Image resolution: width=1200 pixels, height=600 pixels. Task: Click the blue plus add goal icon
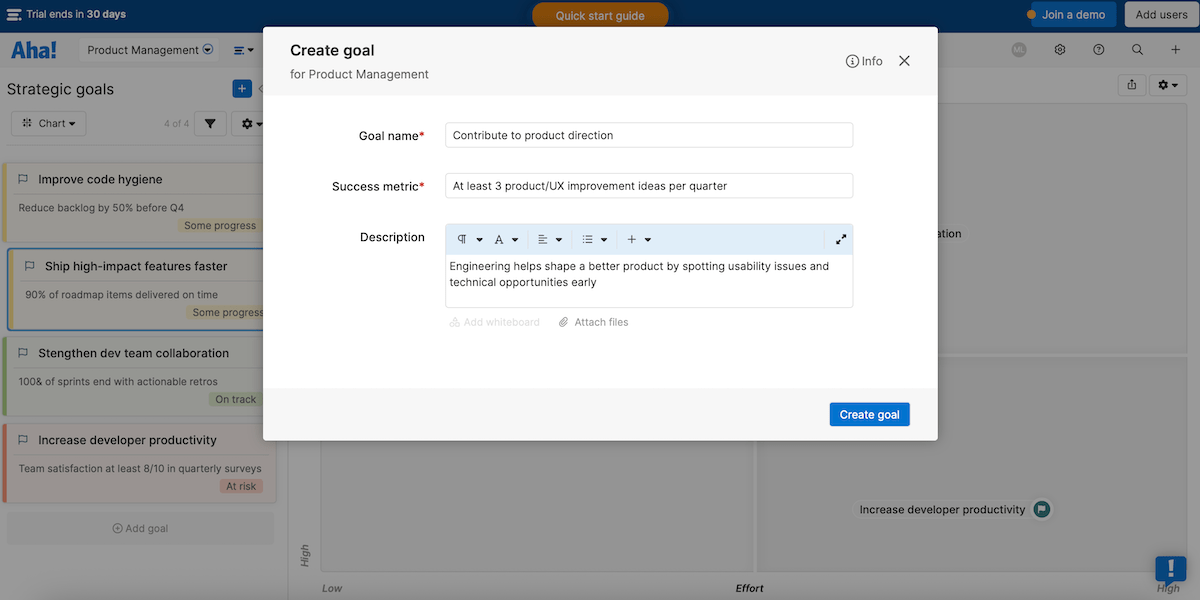click(241, 89)
